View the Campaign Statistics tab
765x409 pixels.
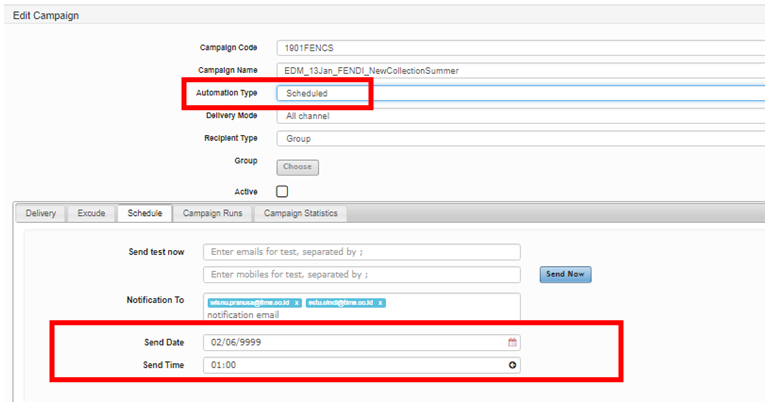tap(300, 213)
